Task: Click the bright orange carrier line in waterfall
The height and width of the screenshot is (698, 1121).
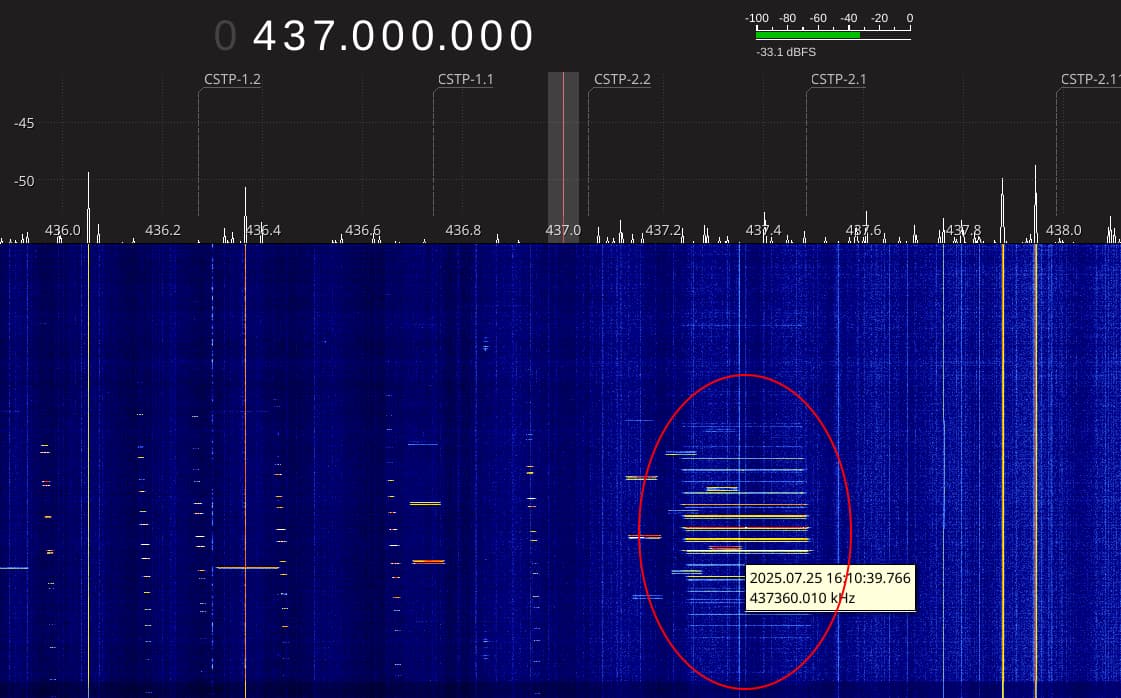Action: coord(1003,450)
